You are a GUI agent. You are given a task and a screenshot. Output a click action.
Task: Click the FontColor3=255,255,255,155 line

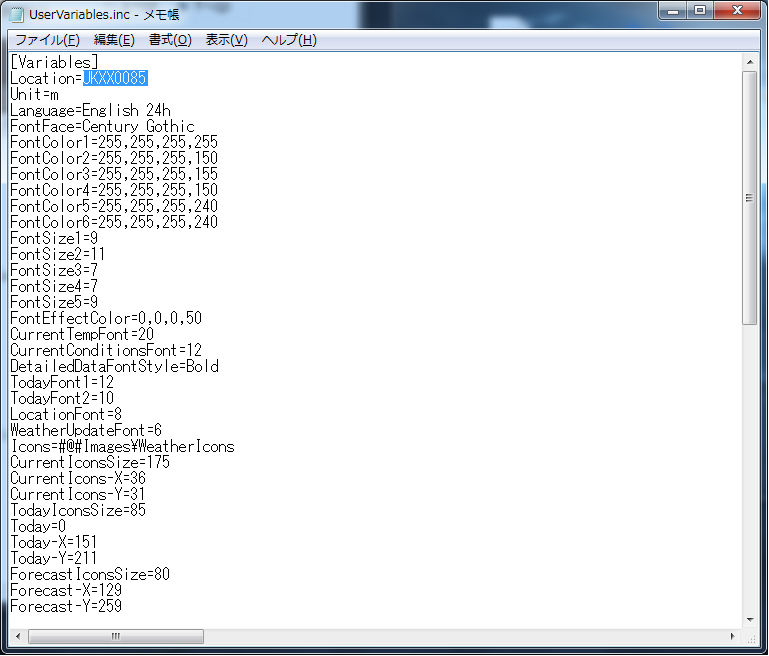coord(114,174)
